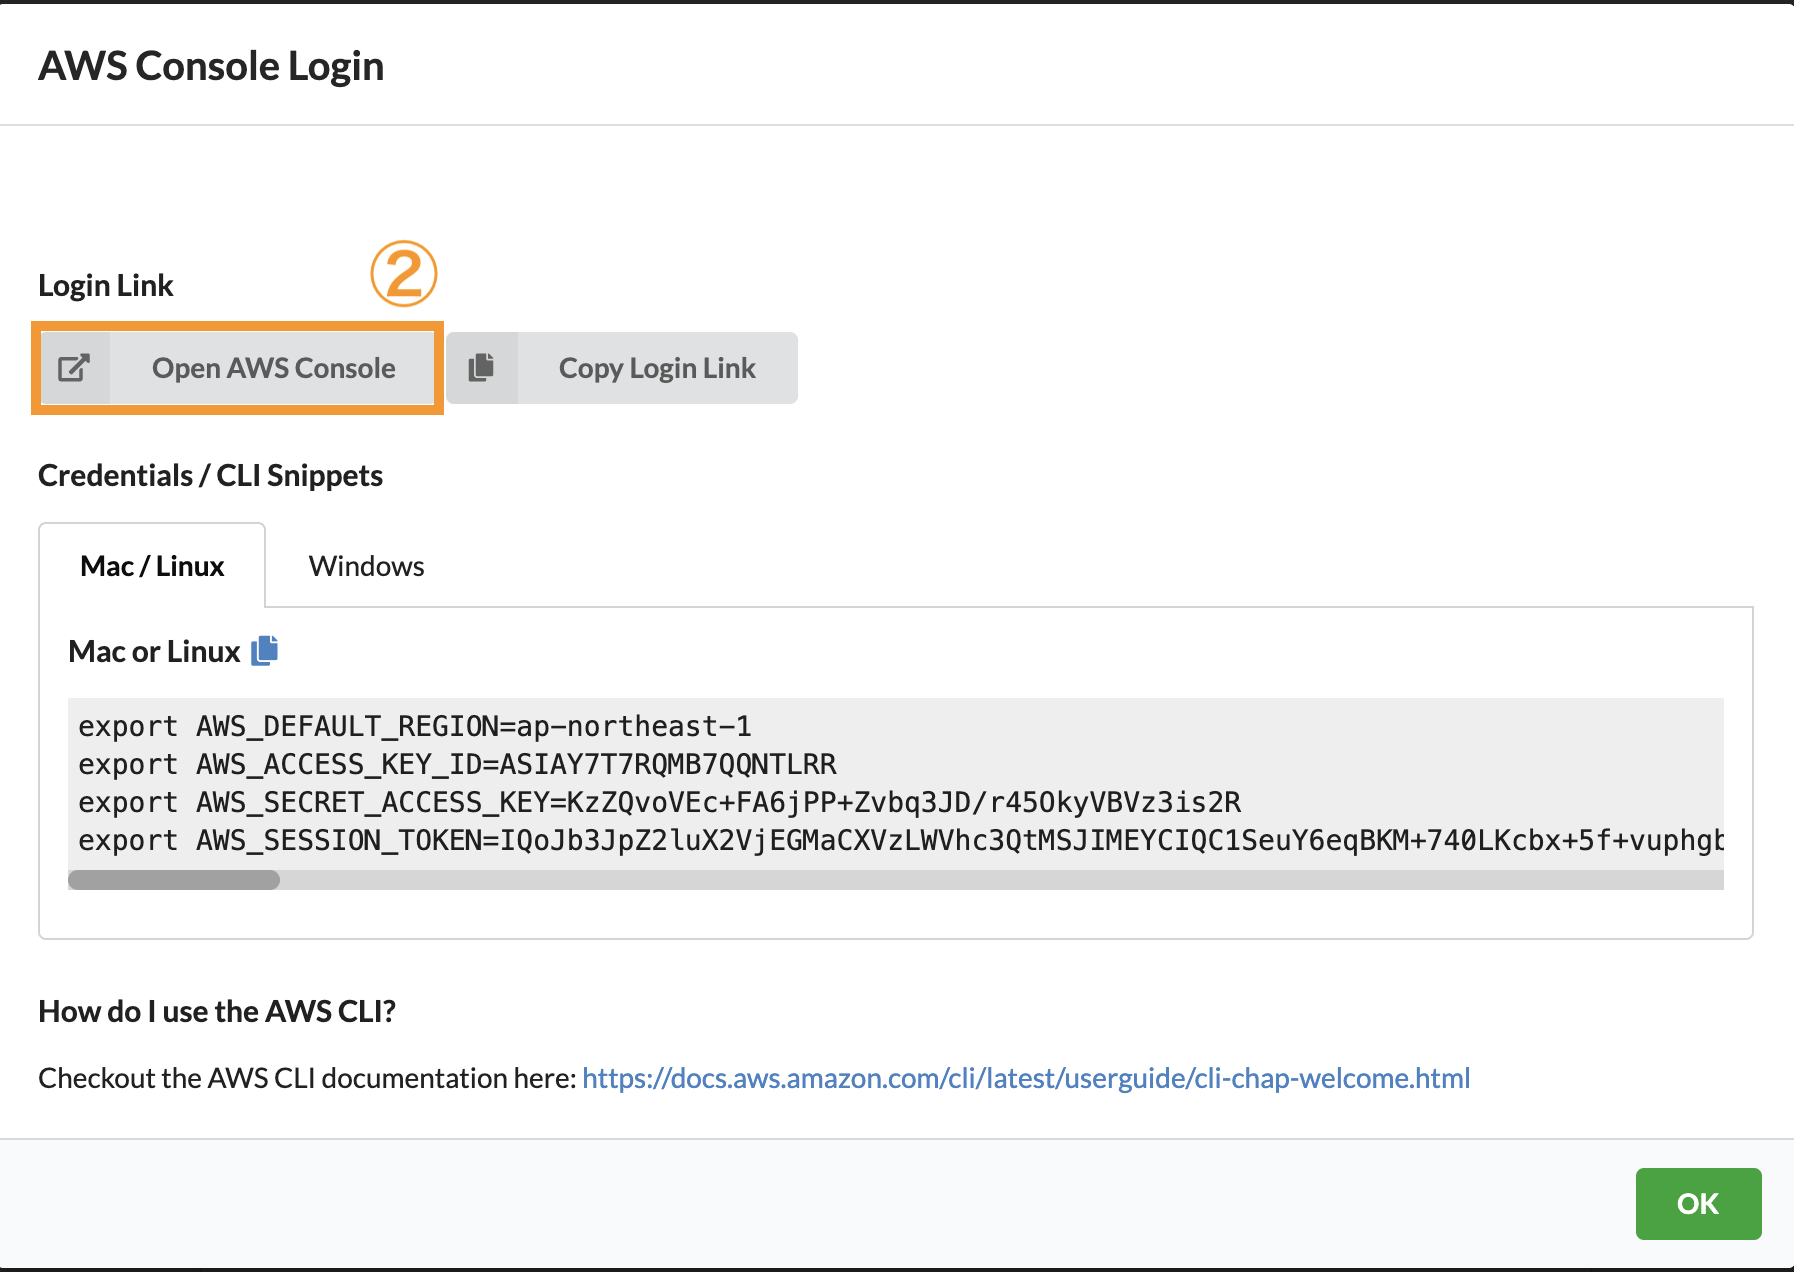Click the AWS Console Login title
Viewport: 1794px width, 1272px height.
[x=211, y=66]
